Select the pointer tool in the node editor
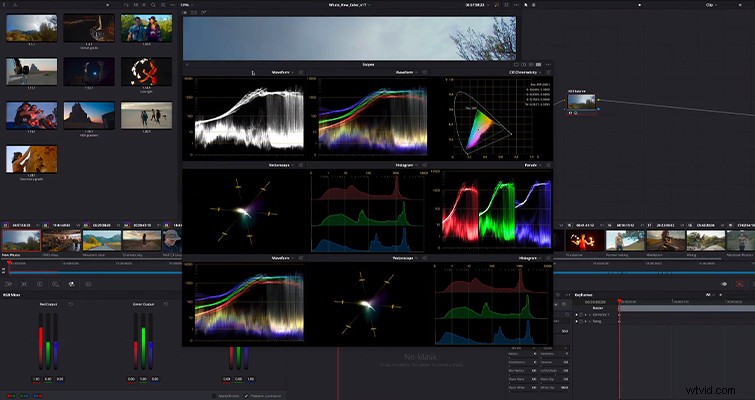This screenshot has width=755, height=400. click(x=525, y=5)
